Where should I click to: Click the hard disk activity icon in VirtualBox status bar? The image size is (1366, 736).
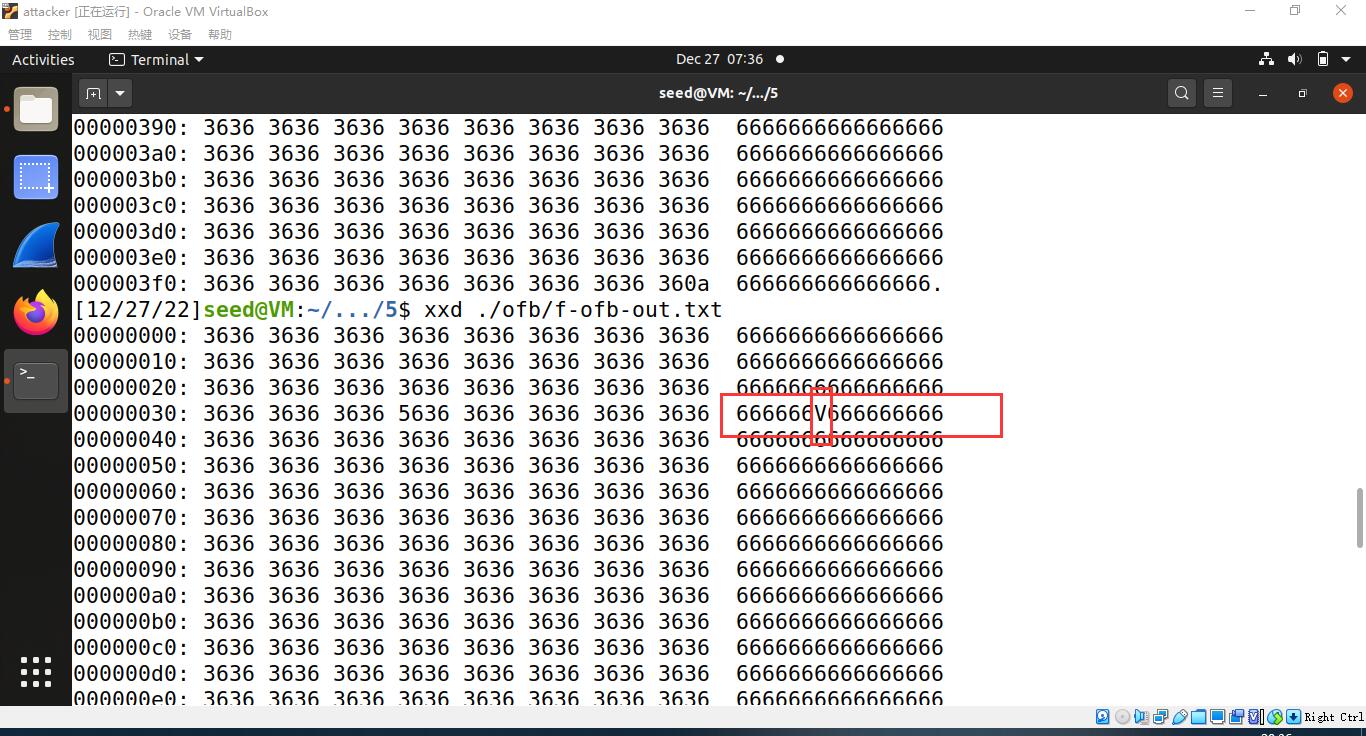[x=1102, y=717]
